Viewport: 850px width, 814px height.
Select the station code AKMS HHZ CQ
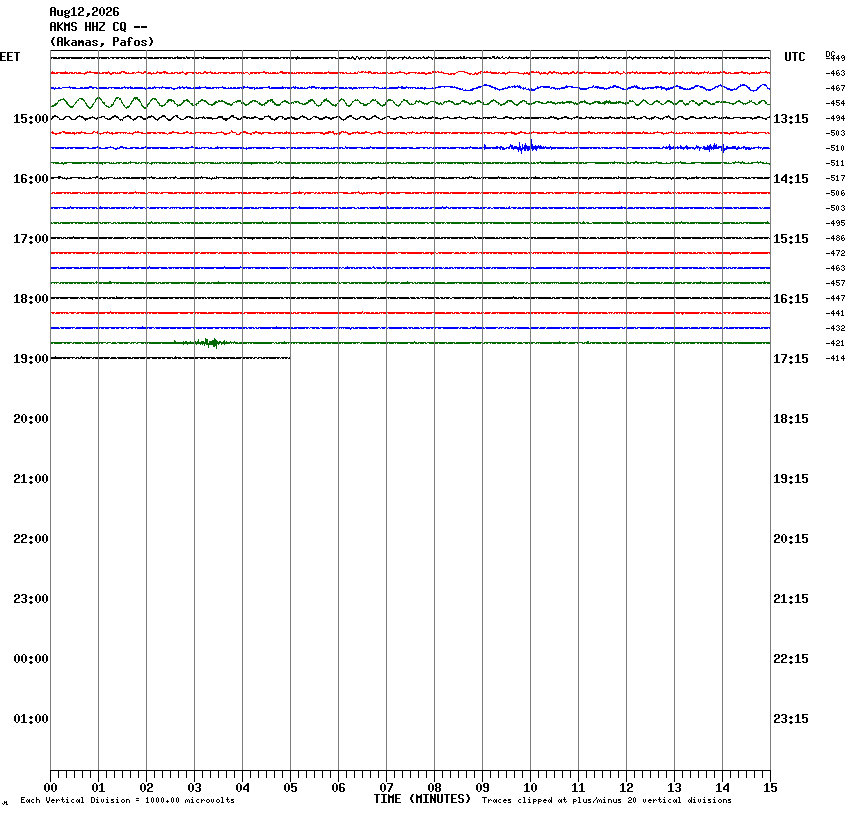point(88,27)
